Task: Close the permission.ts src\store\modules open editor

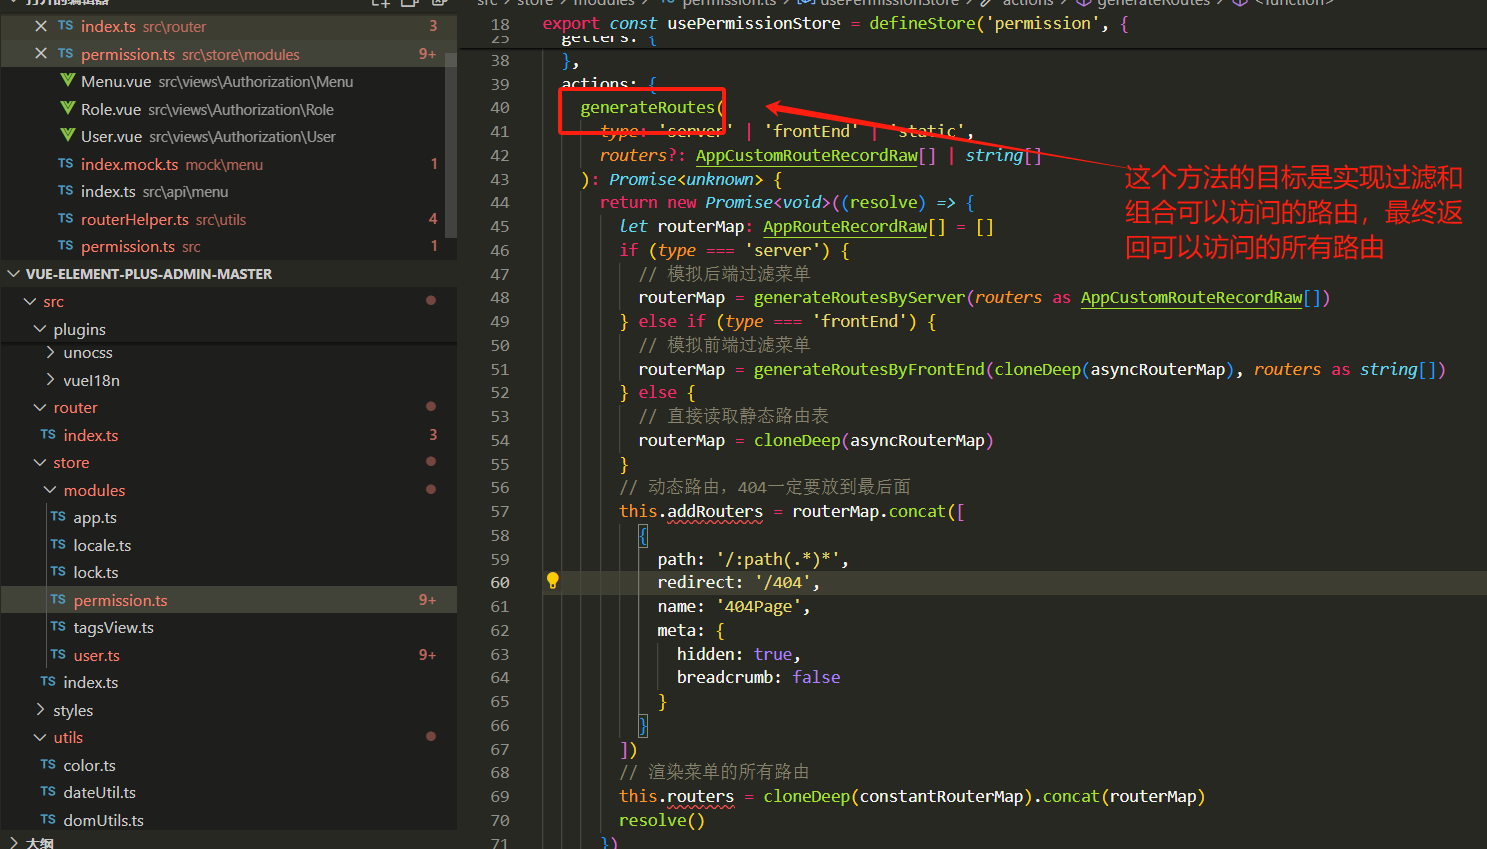Action: click(x=41, y=54)
